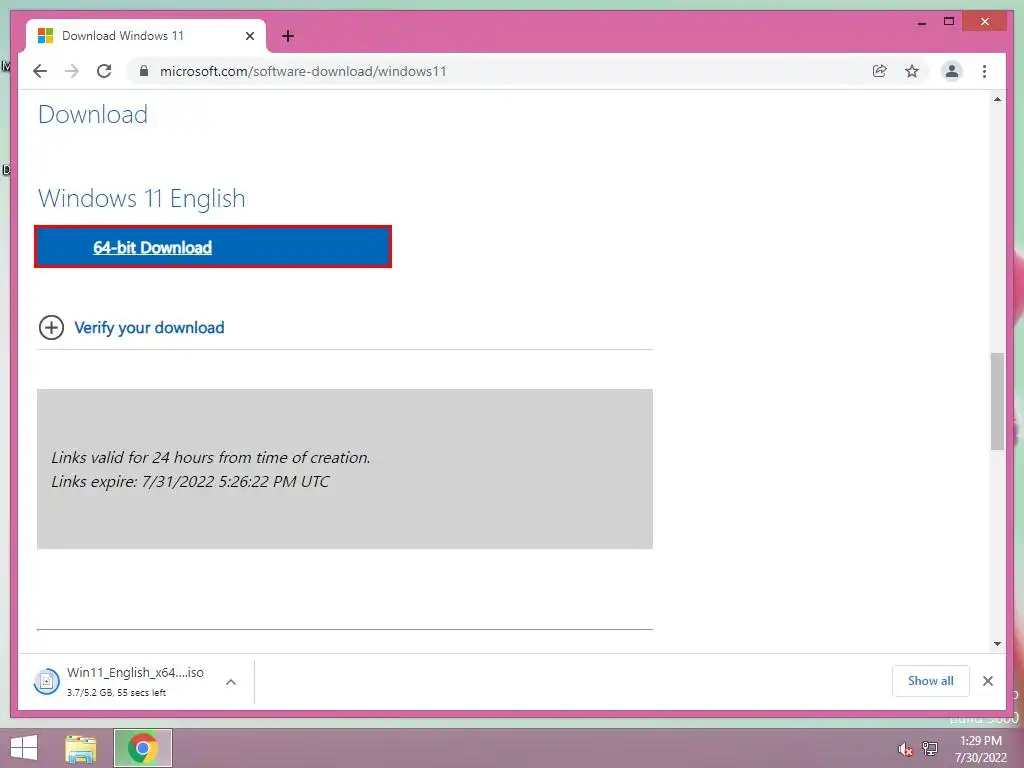Go back to the previous page
The image size is (1024, 768).
click(x=40, y=71)
